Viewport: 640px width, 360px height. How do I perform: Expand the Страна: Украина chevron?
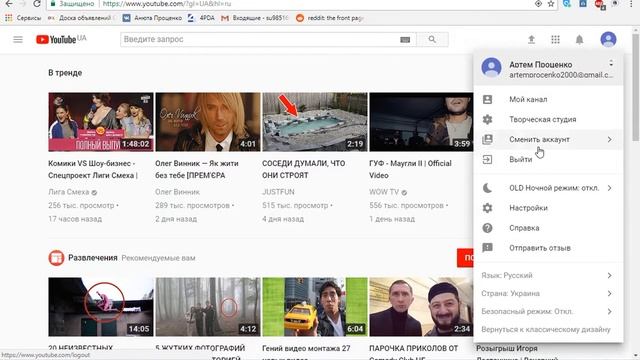[x=609, y=293]
